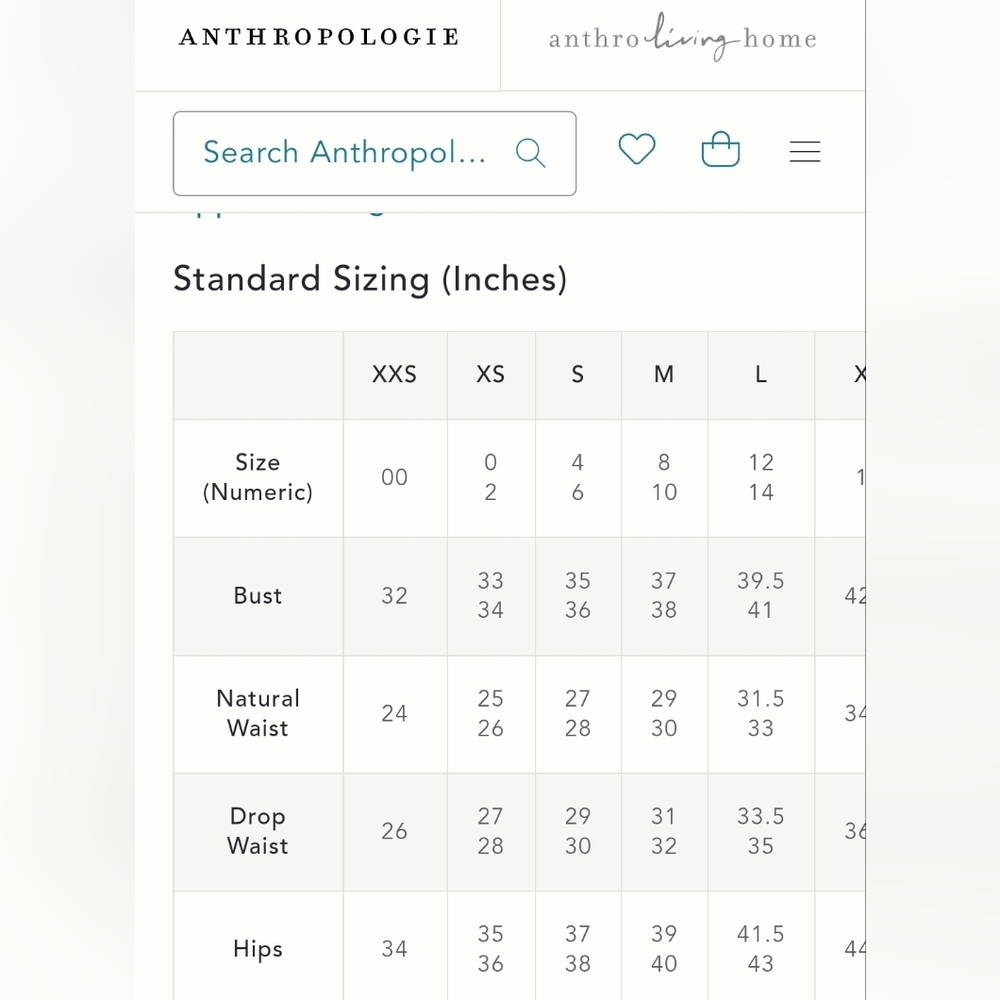This screenshot has width=1000, height=1000.
Task: Switch to Anthro Living Home tab
Action: [x=682, y=37]
